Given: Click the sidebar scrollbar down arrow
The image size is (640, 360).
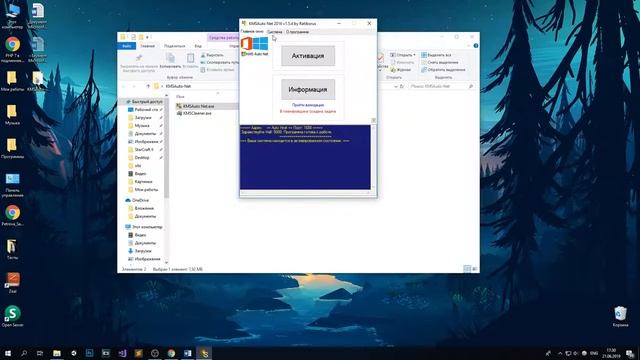Looking at the screenshot, I should pos(167,263).
